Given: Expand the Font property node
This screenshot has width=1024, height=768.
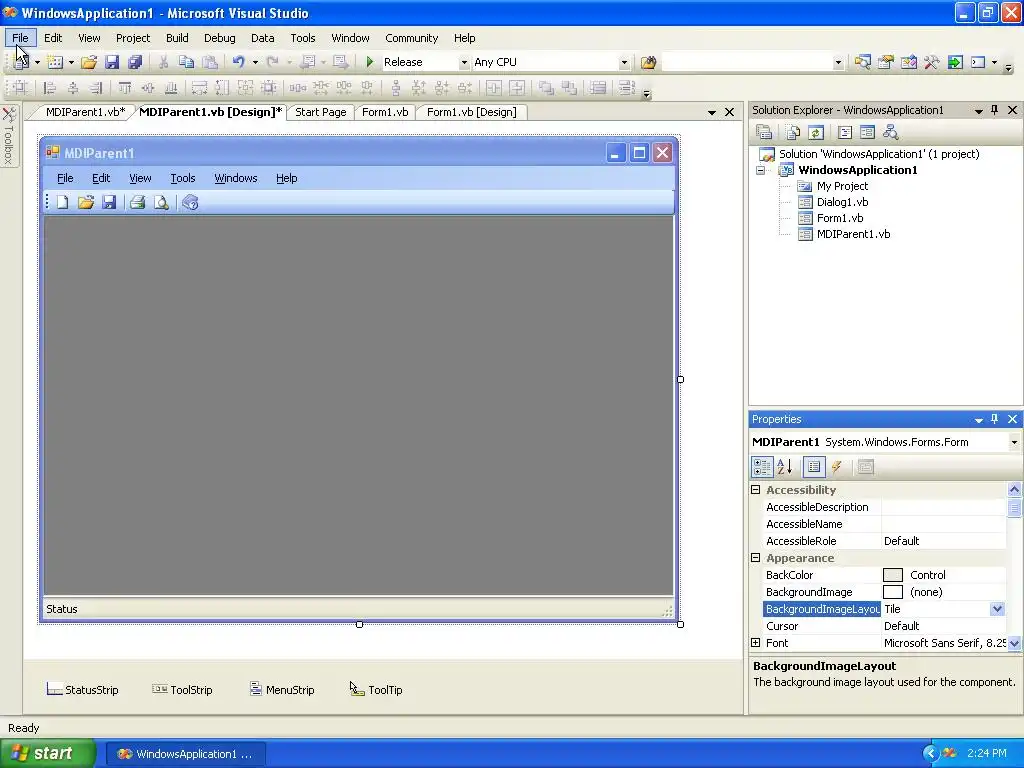Looking at the screenshot, I should pyautogui.click(x=756, y=643).
